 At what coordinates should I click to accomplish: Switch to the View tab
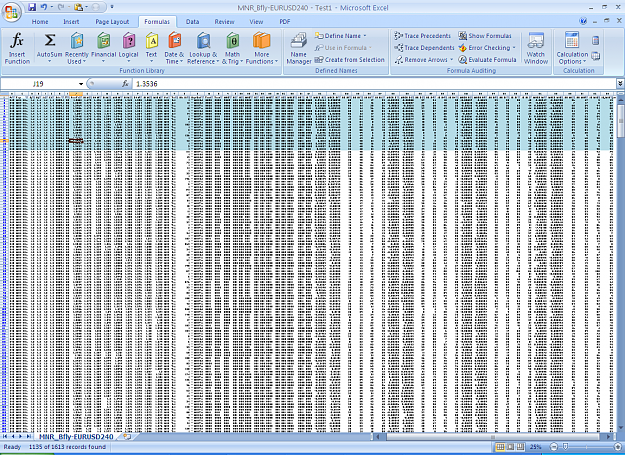(256, 22)
